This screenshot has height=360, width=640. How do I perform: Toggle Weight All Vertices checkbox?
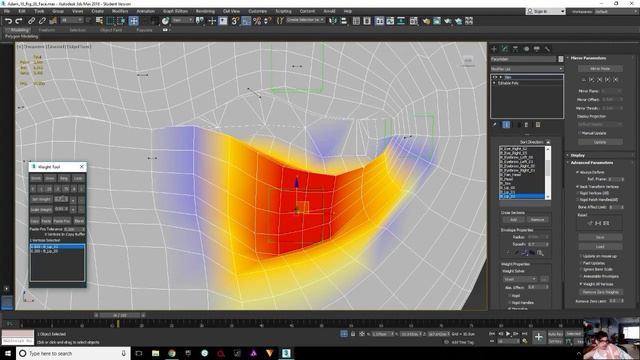581,284
